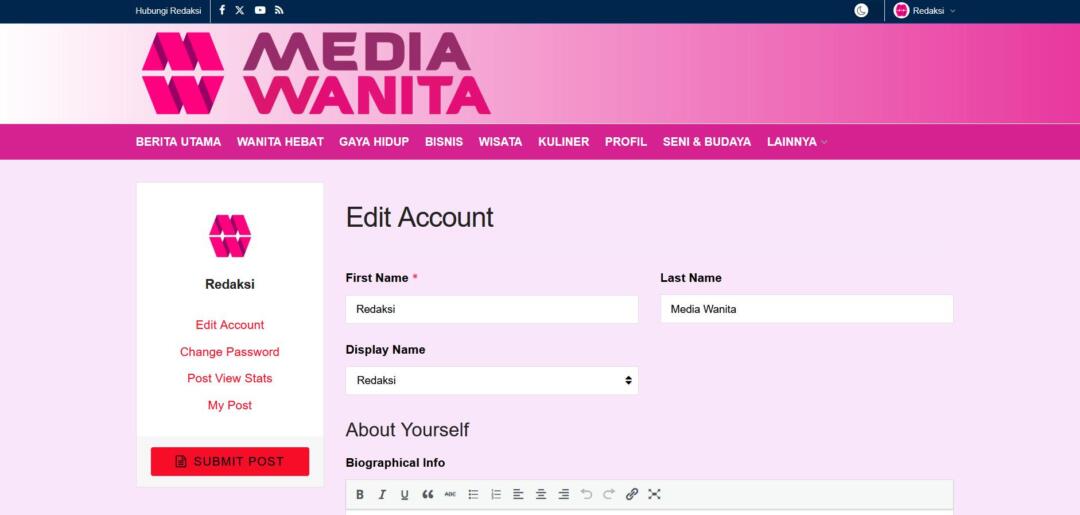The width and height of the screenshot is (1080, 515).
Task: Focus the First Name input field
Action: click(x=492, y=309)
